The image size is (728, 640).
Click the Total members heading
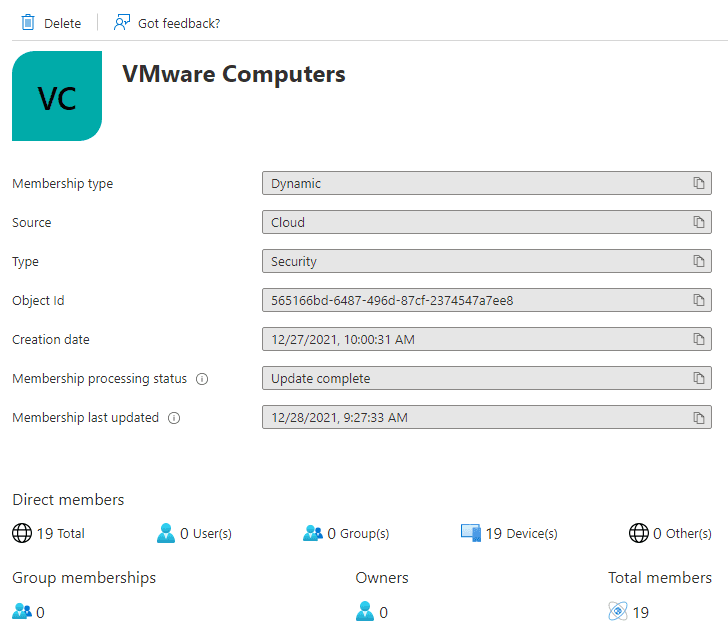coord(660,578)
